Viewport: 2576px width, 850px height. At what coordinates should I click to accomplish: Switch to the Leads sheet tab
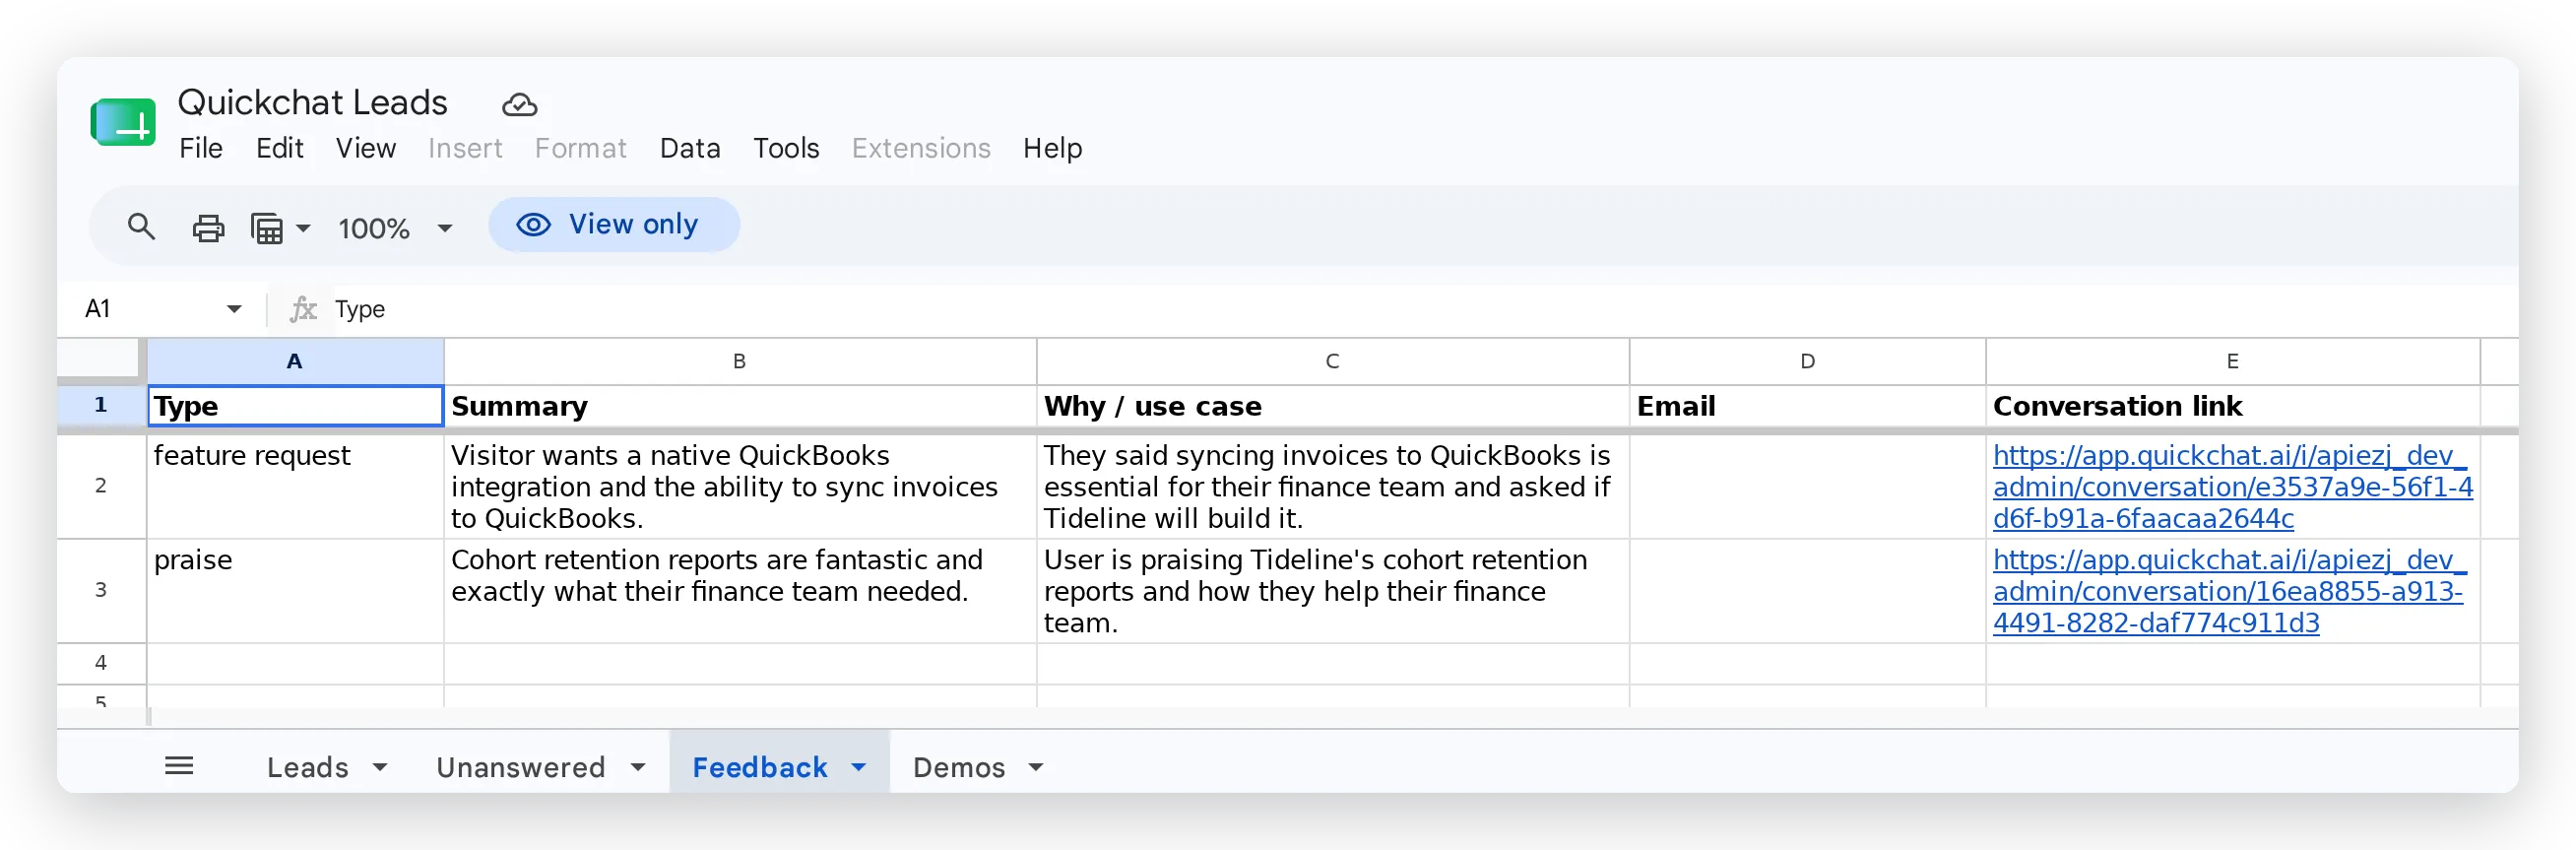pyautogui.click(x=308, y=767)
